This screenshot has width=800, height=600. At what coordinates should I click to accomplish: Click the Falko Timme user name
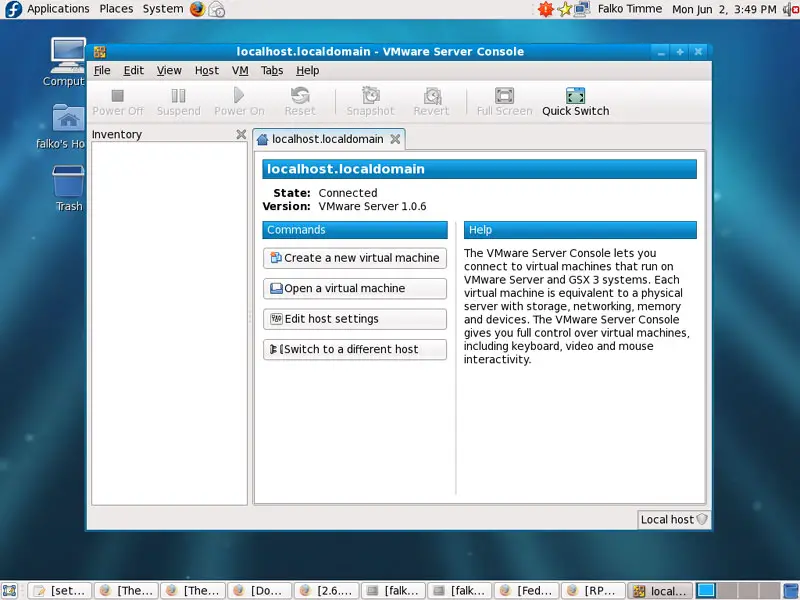coord(630,9)
